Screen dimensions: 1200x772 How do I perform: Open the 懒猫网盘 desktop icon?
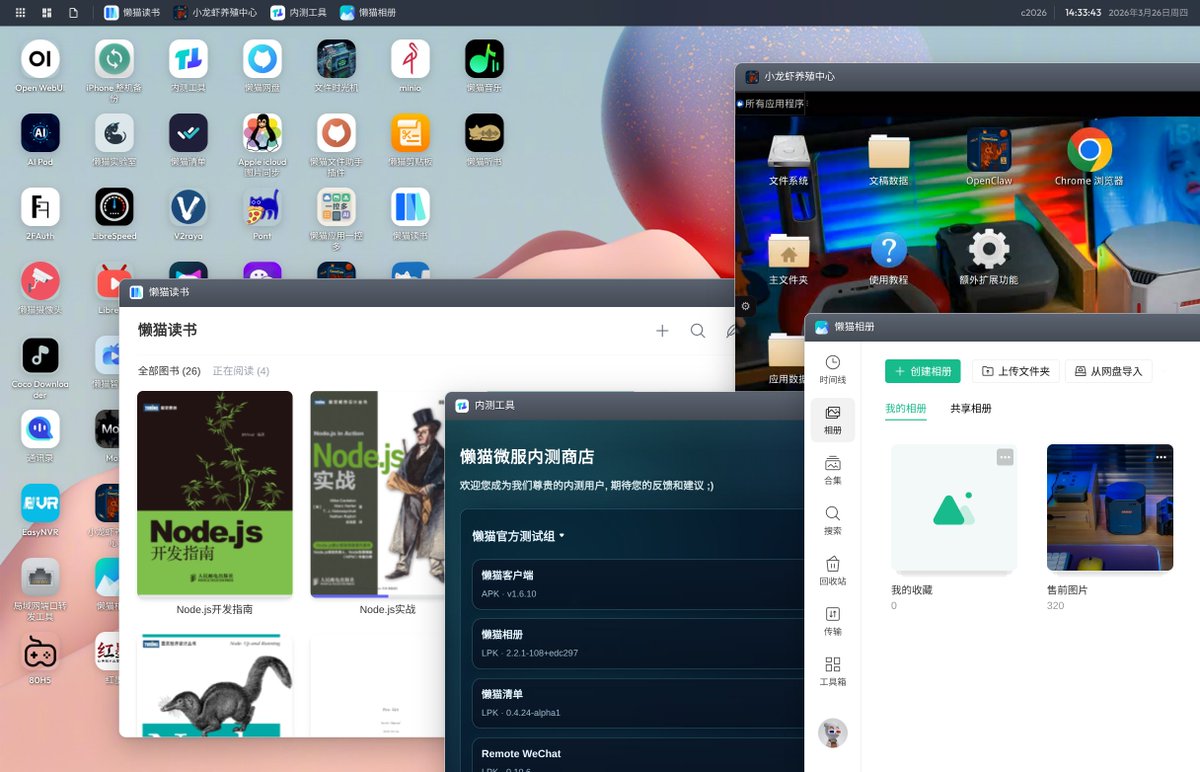[262, 59]
